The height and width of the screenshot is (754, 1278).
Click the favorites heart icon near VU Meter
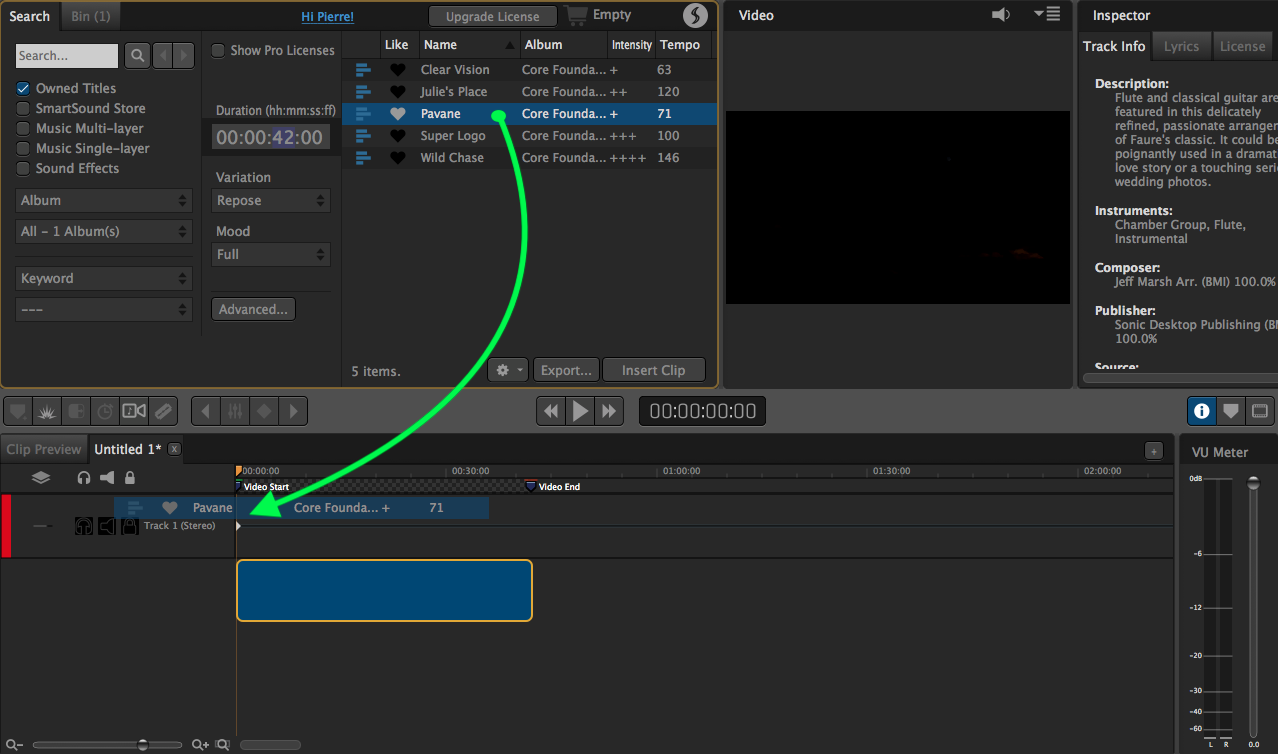pos(1231,411)
